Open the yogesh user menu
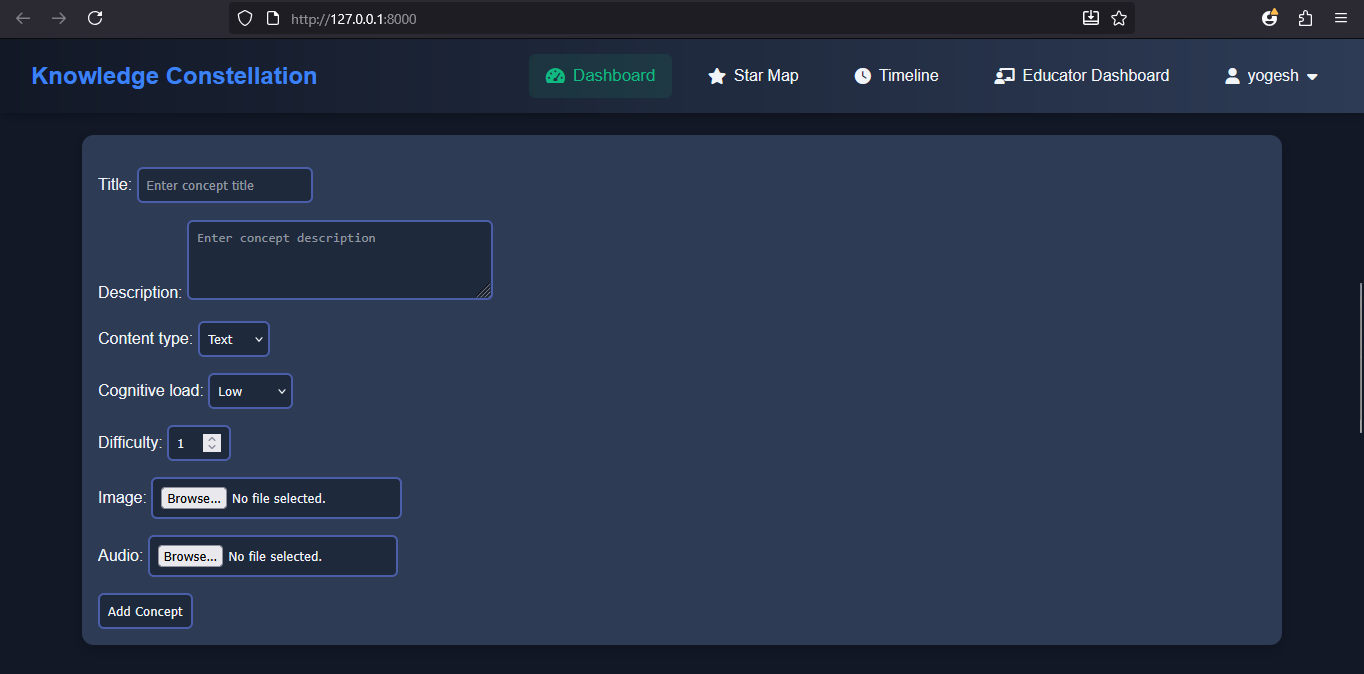Image resolution: width=1364 pixels, height=674 pixels. (1271, 76)
